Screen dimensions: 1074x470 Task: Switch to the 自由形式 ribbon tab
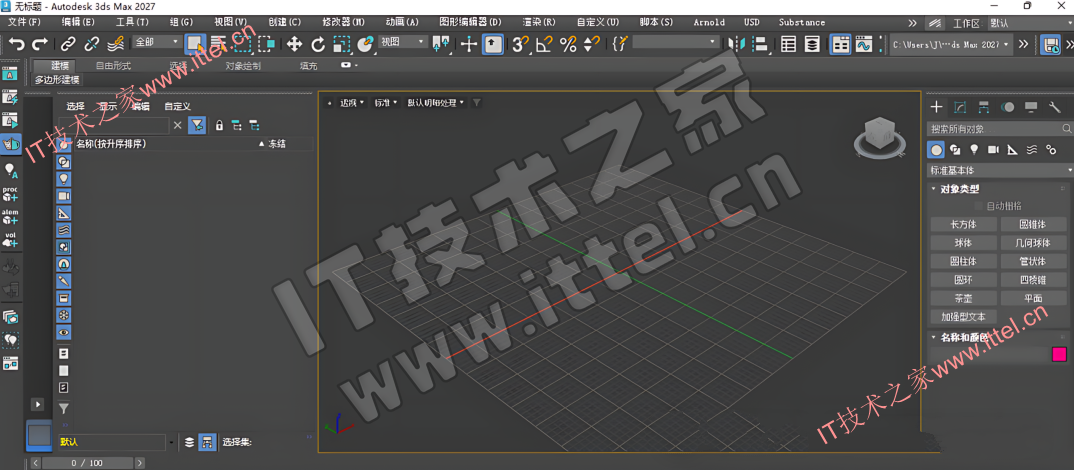point(112,66)
